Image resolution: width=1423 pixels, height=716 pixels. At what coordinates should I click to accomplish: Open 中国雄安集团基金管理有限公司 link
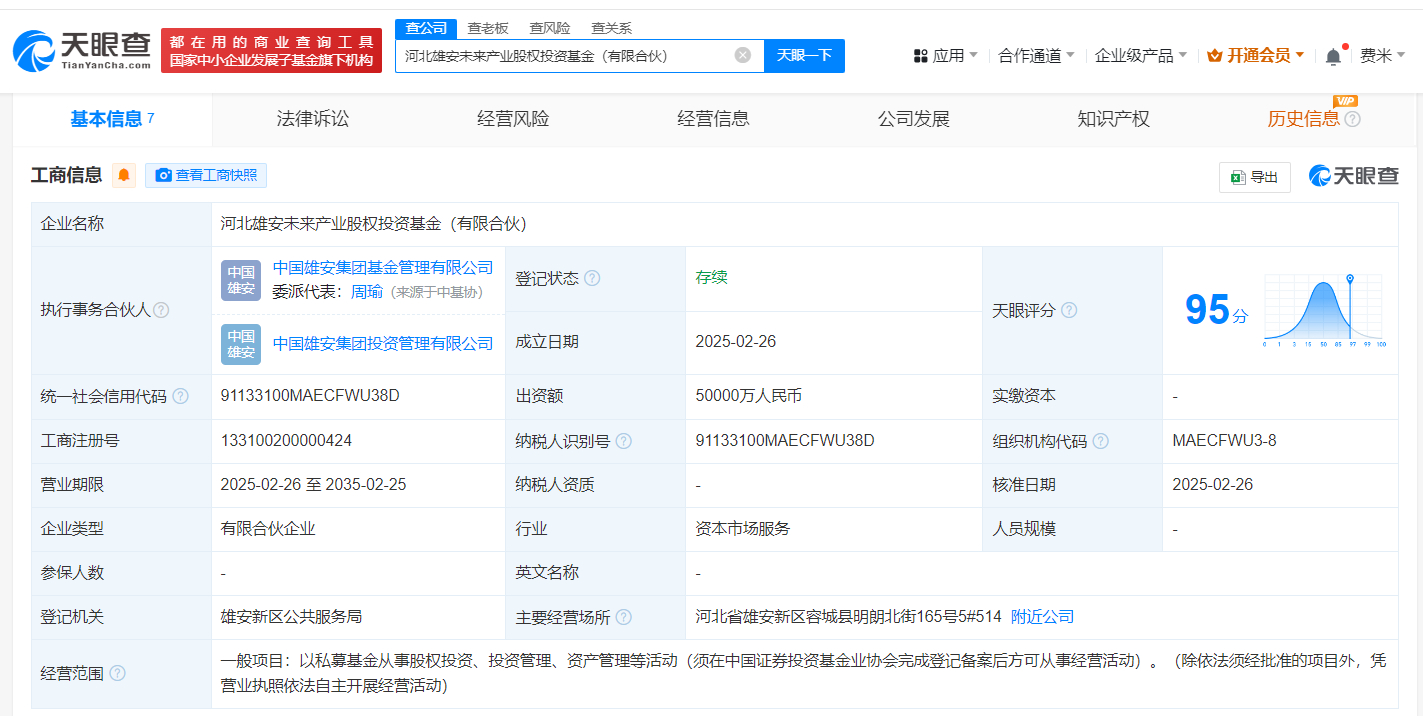(x=383, y=268)
